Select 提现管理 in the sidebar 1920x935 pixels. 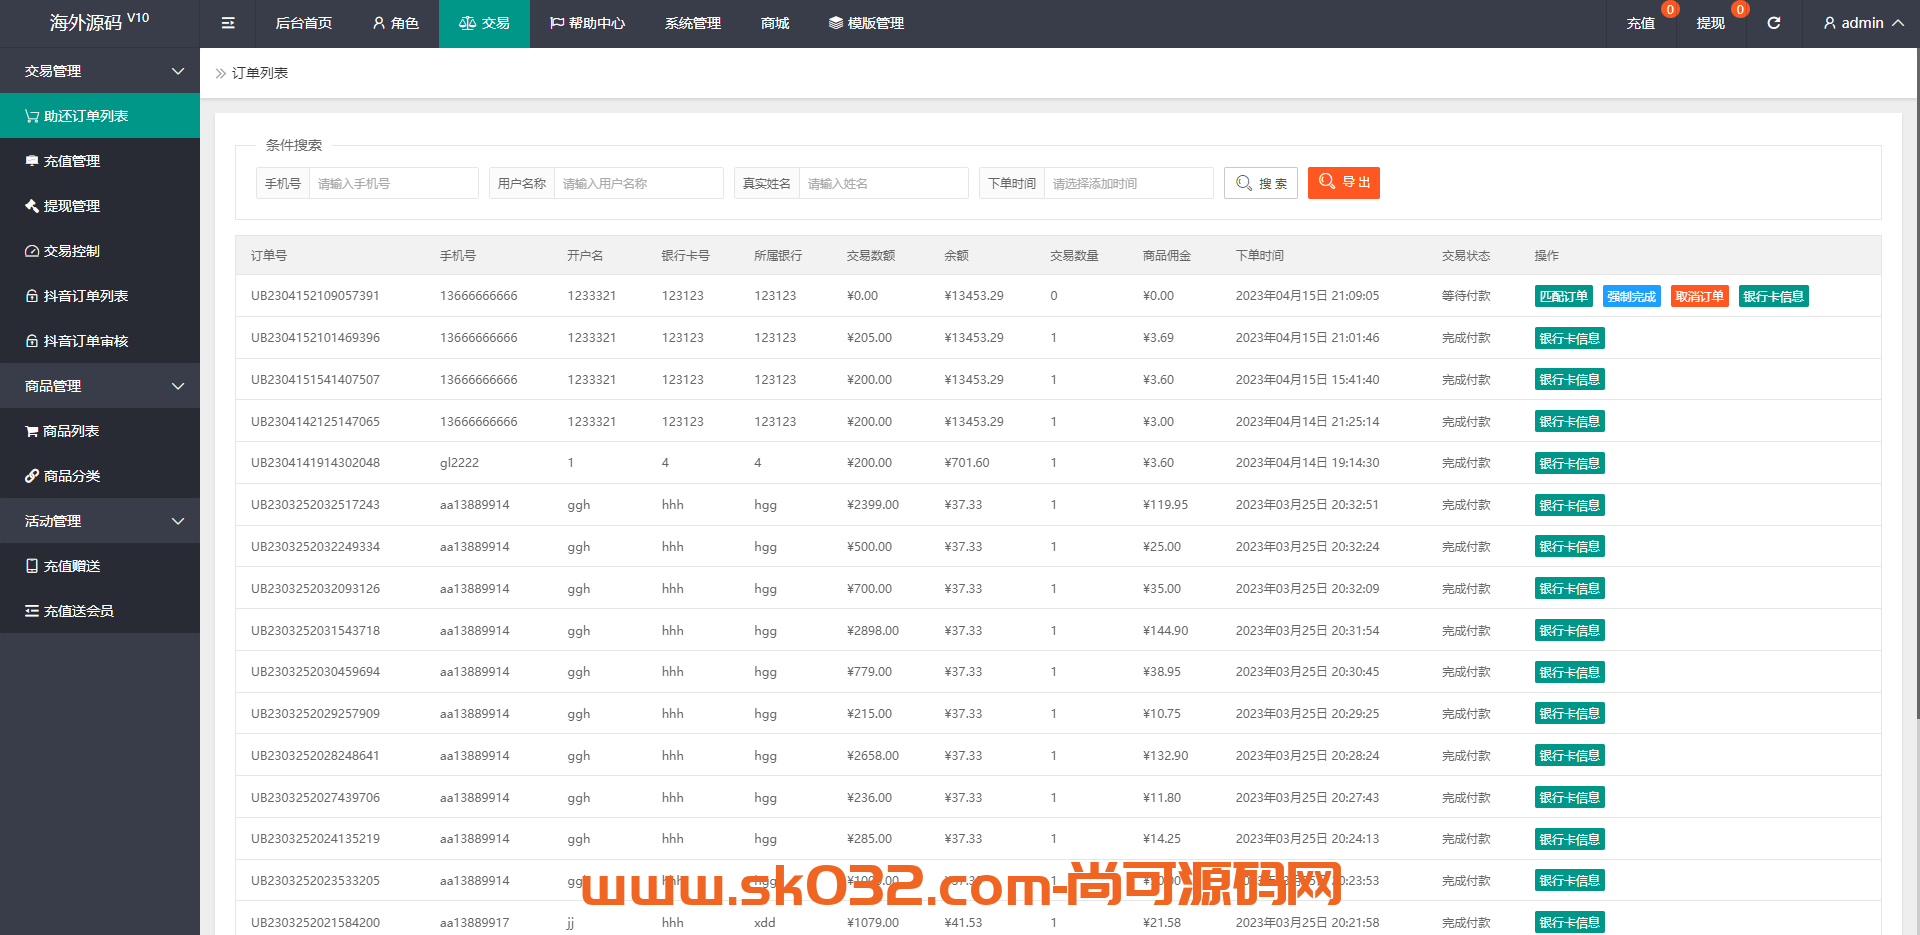[x=100, y=206]
